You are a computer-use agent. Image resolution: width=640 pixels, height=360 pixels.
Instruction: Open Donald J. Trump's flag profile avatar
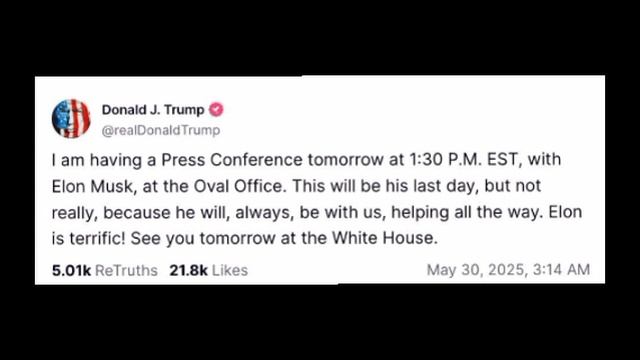pyautogui.click(x=71, y=118)
